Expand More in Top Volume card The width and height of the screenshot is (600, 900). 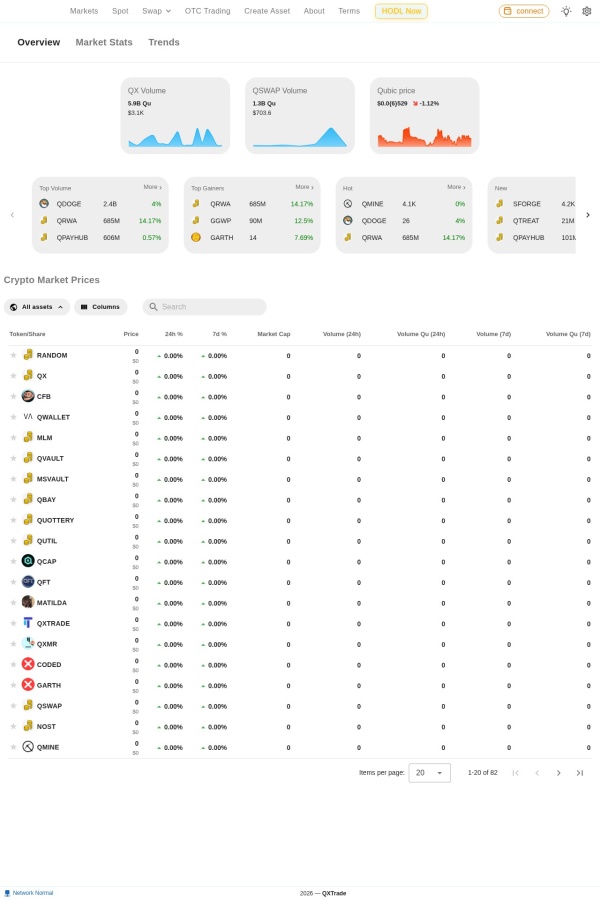[152, 187]
